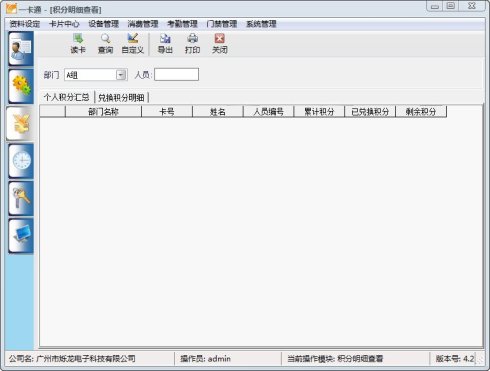Switch to the 个人积分汇总 tab

[67, 97]
